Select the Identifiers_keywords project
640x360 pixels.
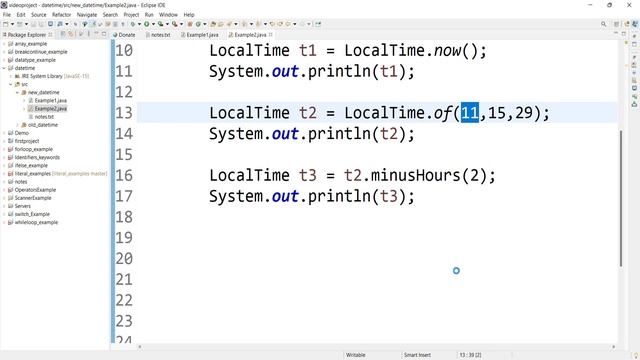(x=37, y=158)
